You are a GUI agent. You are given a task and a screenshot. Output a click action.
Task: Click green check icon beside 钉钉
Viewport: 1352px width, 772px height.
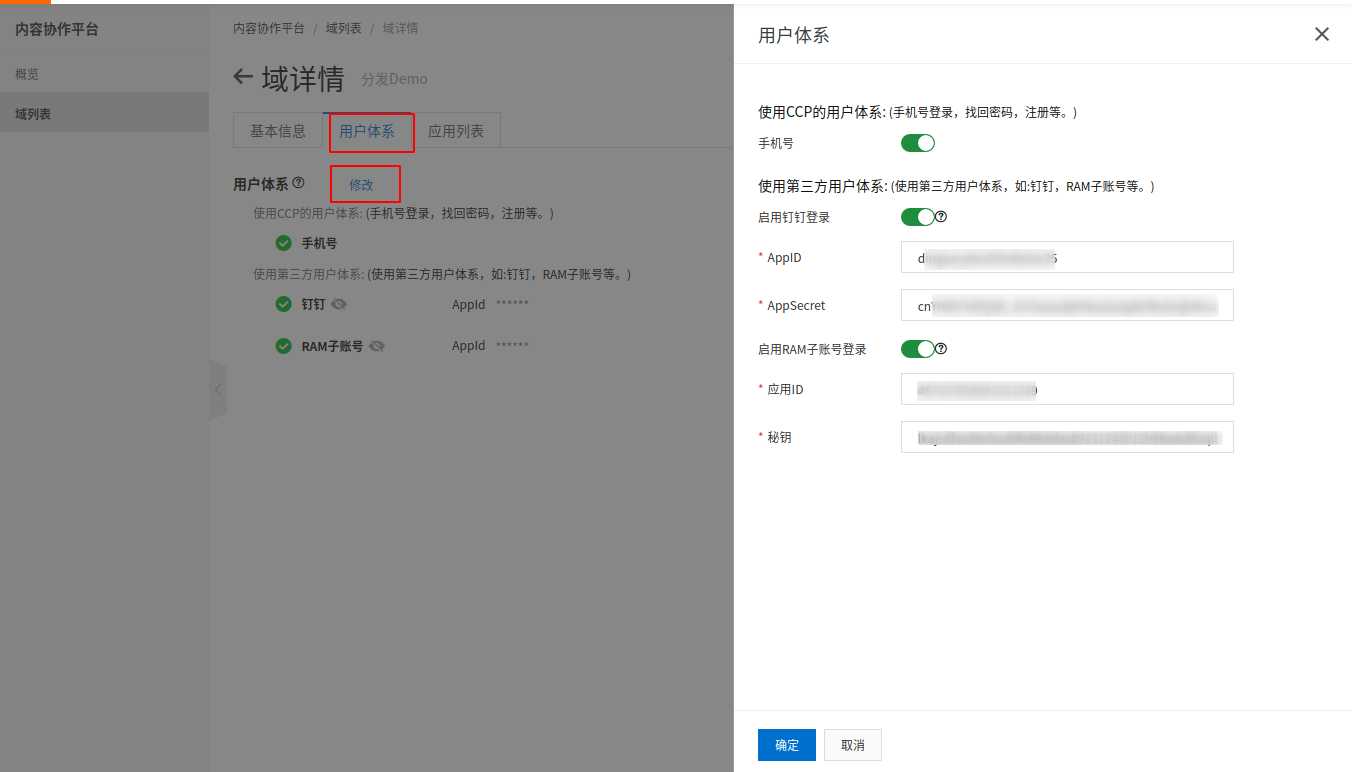(283, 304)
